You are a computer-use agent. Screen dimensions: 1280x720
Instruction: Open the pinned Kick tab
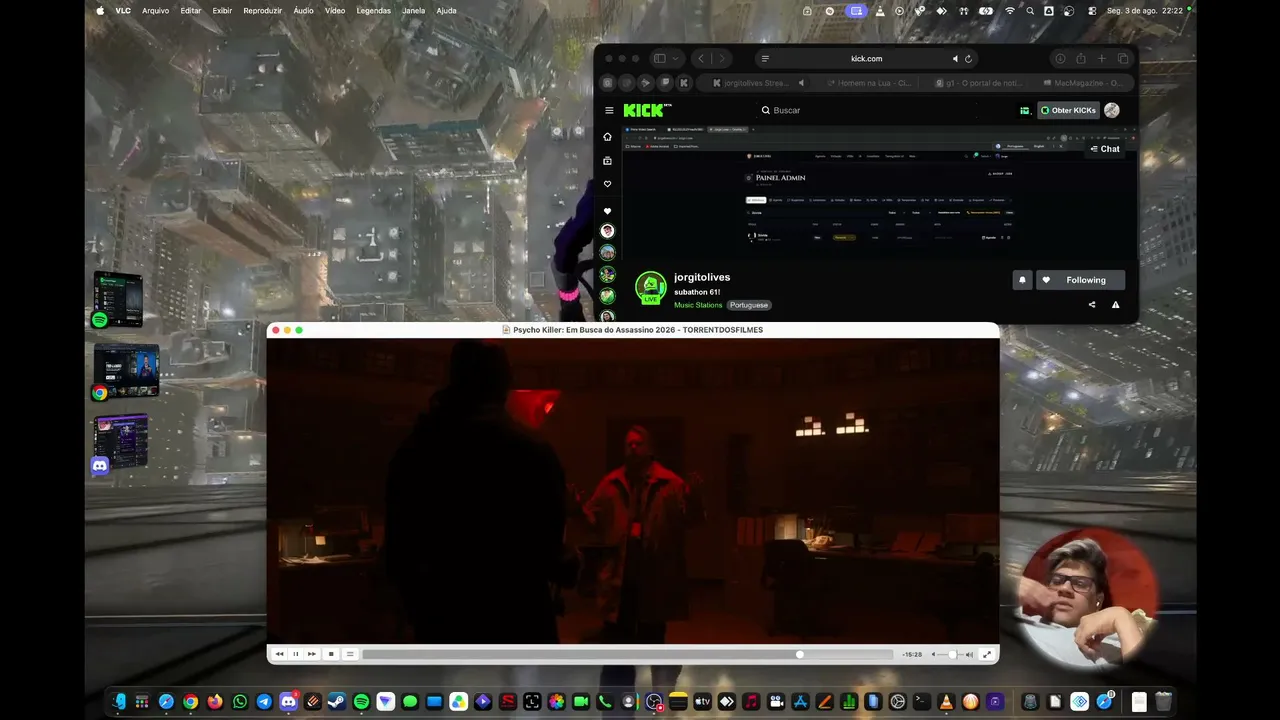point(684,83)
